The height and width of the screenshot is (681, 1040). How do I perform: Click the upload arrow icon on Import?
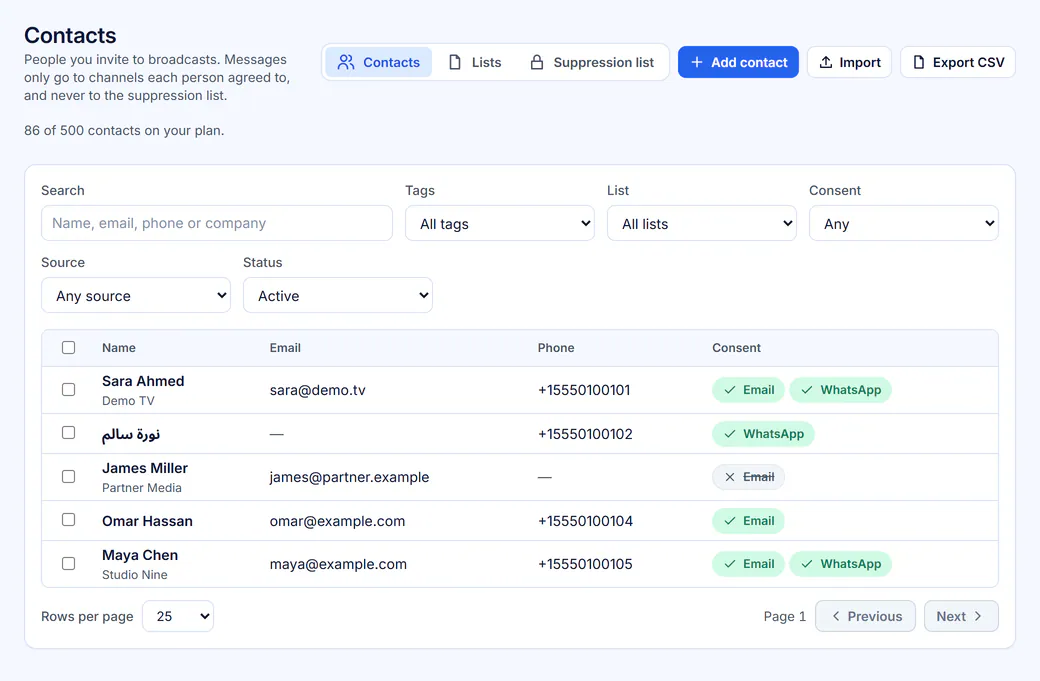[x=826, y=62]
